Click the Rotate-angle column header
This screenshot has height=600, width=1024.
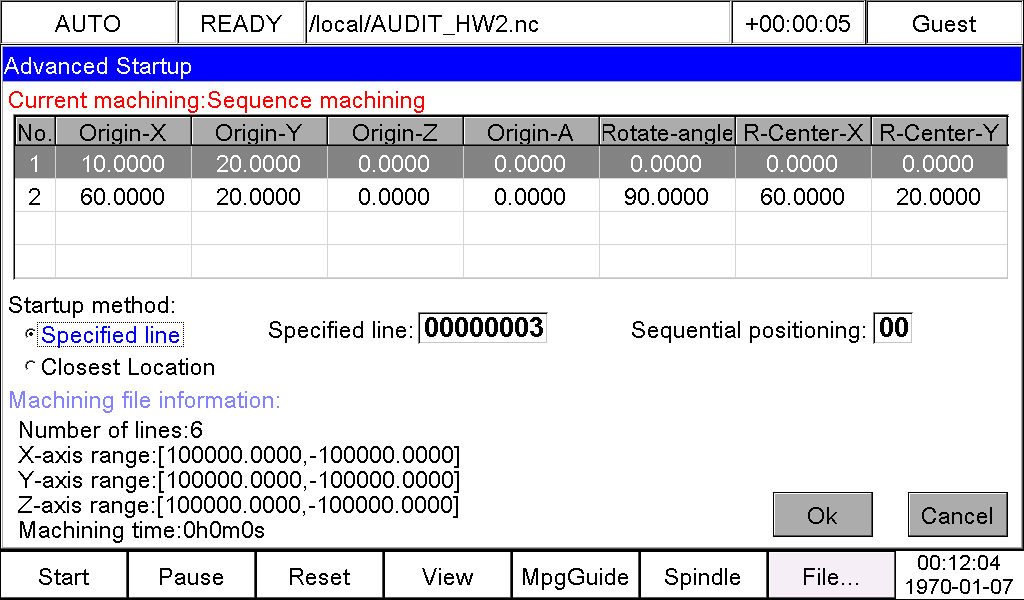(666, 132)
